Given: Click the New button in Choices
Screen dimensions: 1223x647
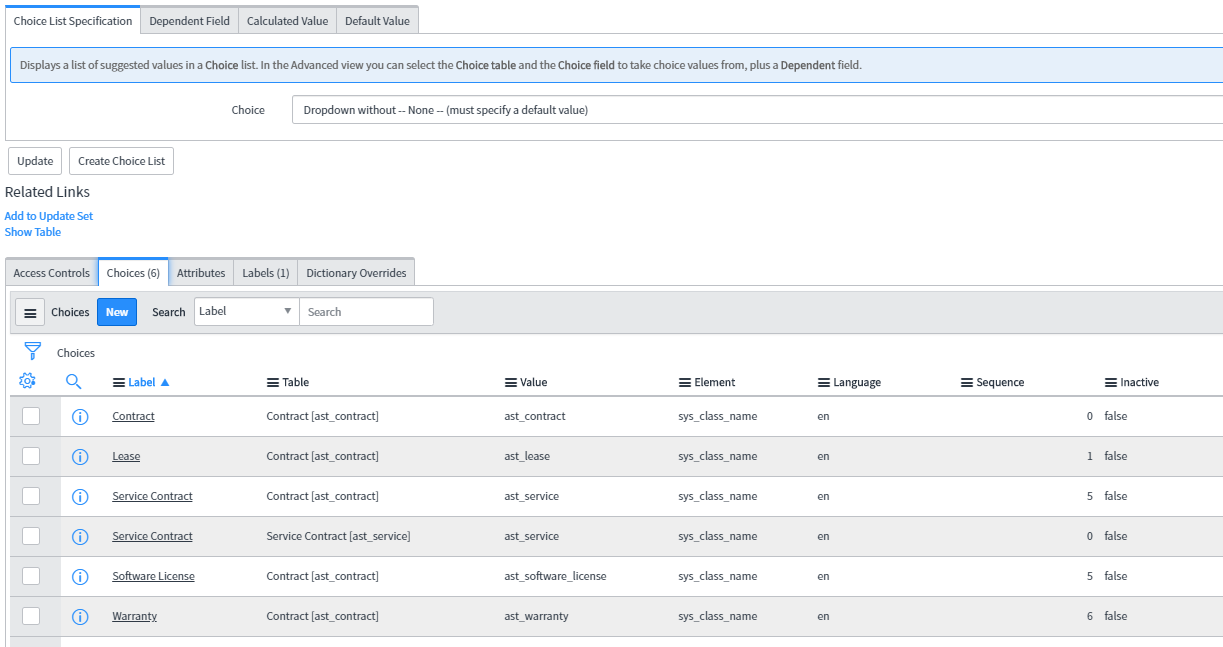Looking at the screenshot, I should point(117,312).
